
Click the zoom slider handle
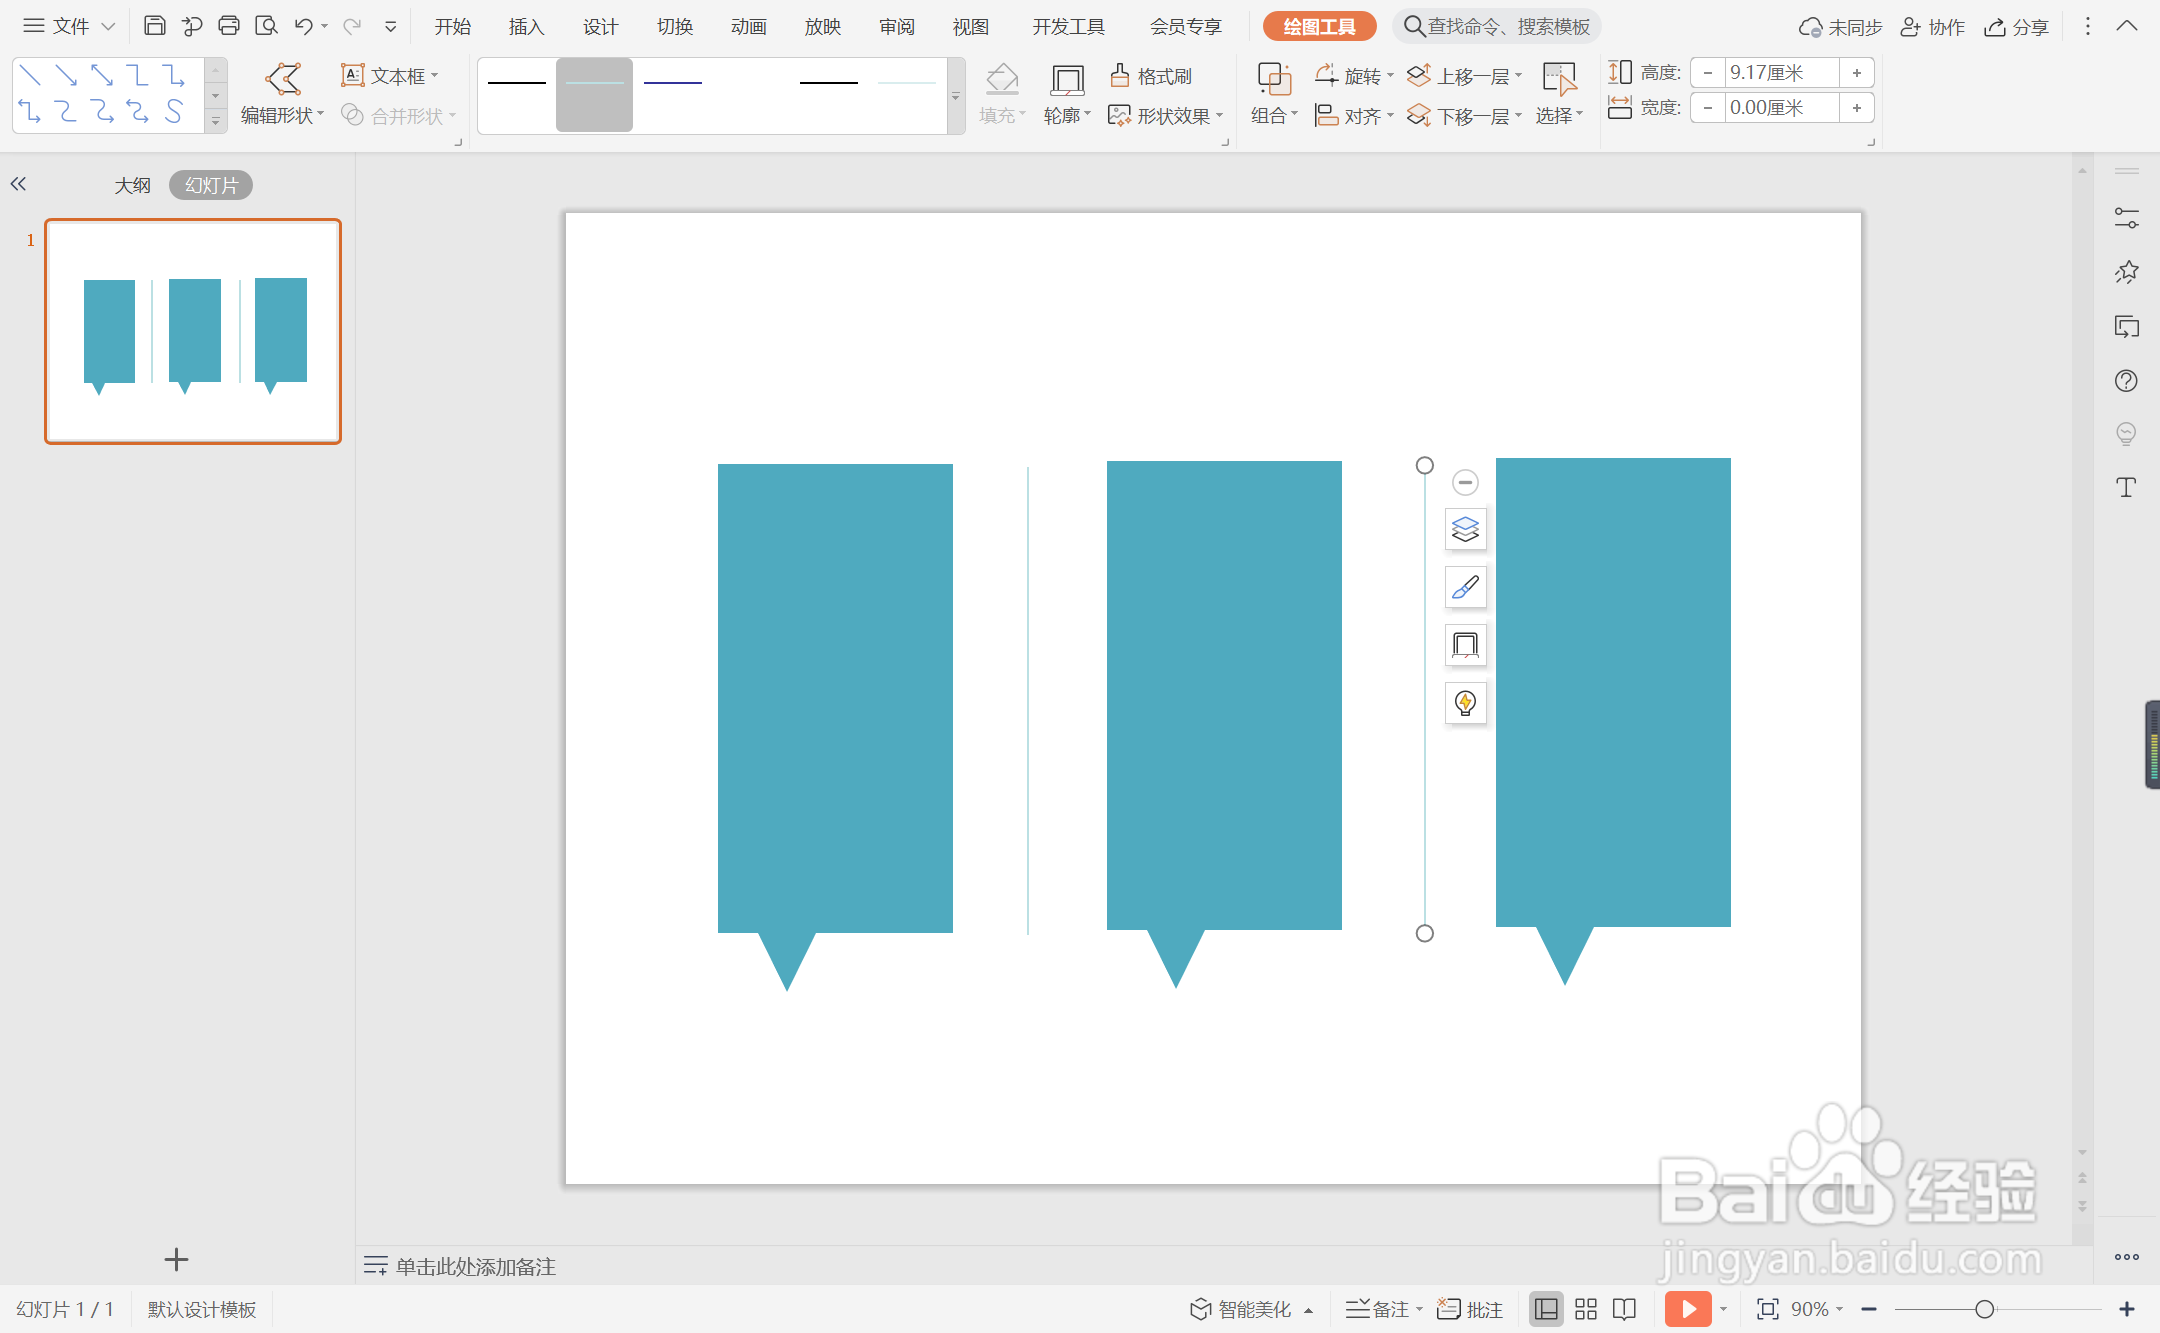[1985, 1309]
